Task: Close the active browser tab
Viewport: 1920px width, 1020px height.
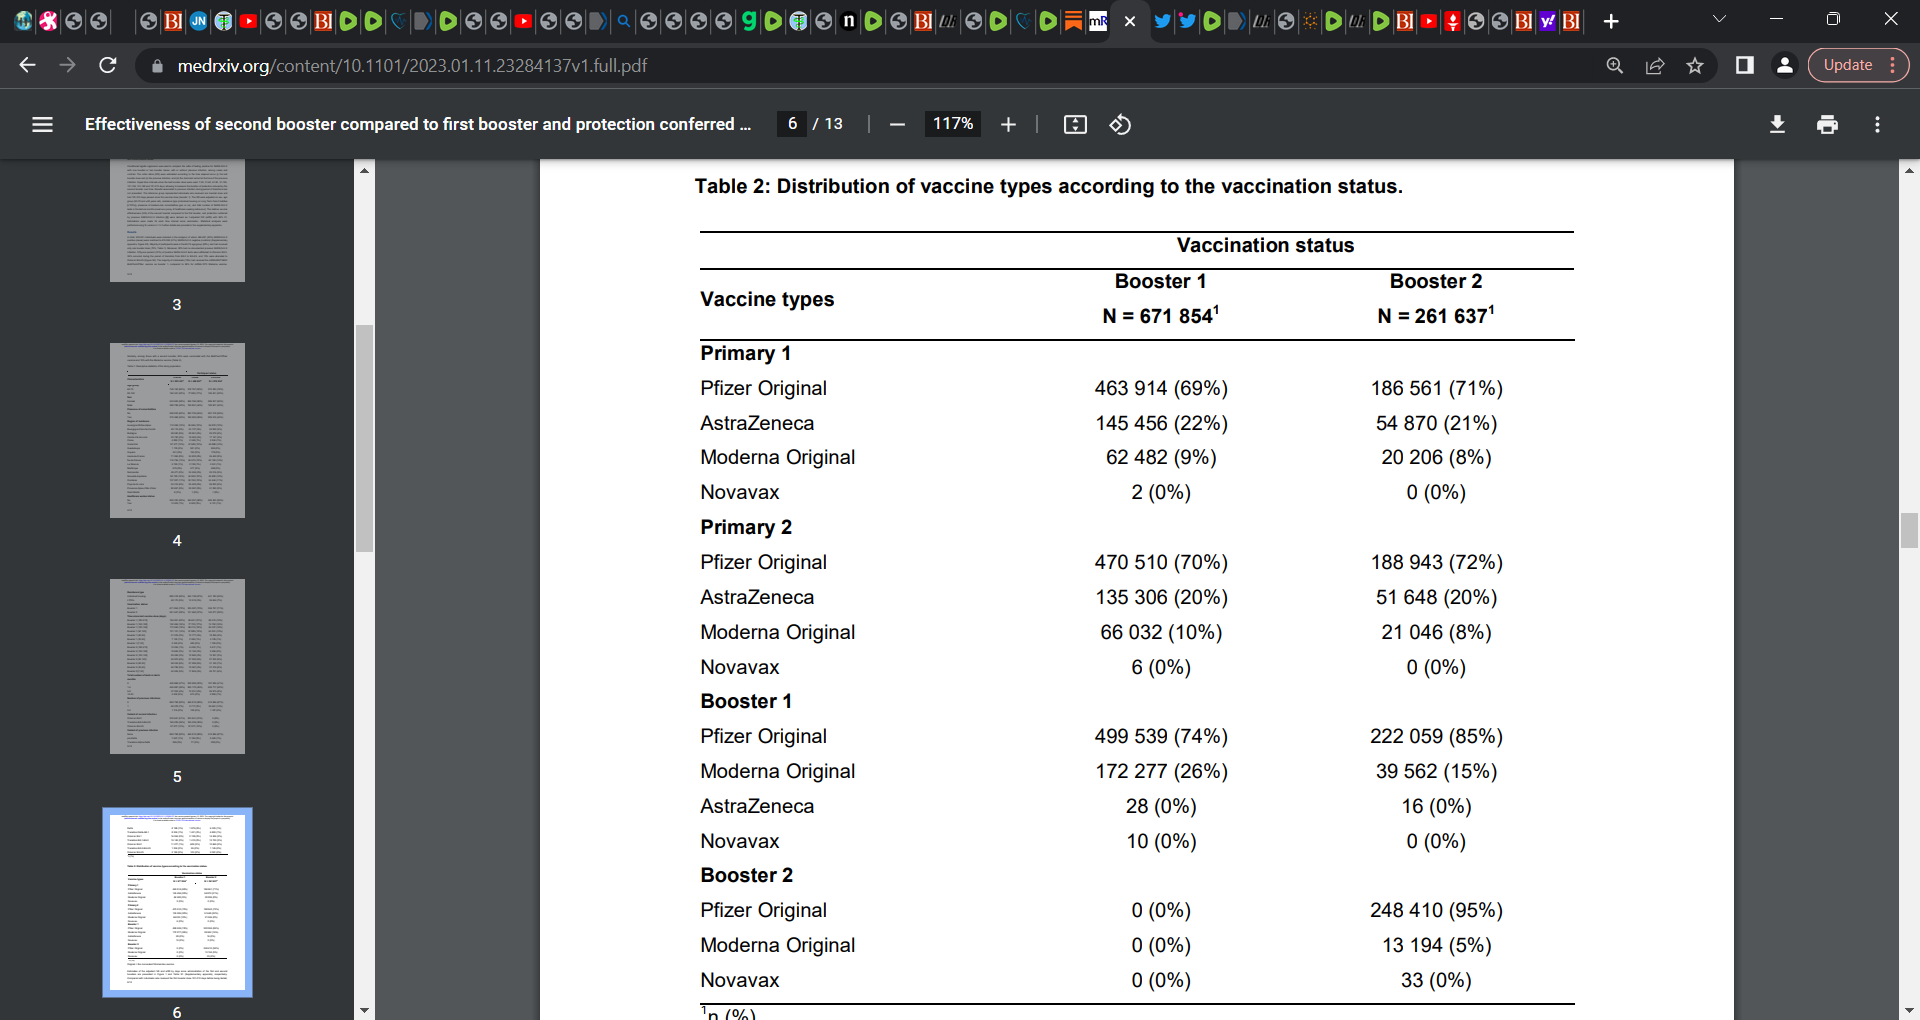Action: pos(1130,21)
